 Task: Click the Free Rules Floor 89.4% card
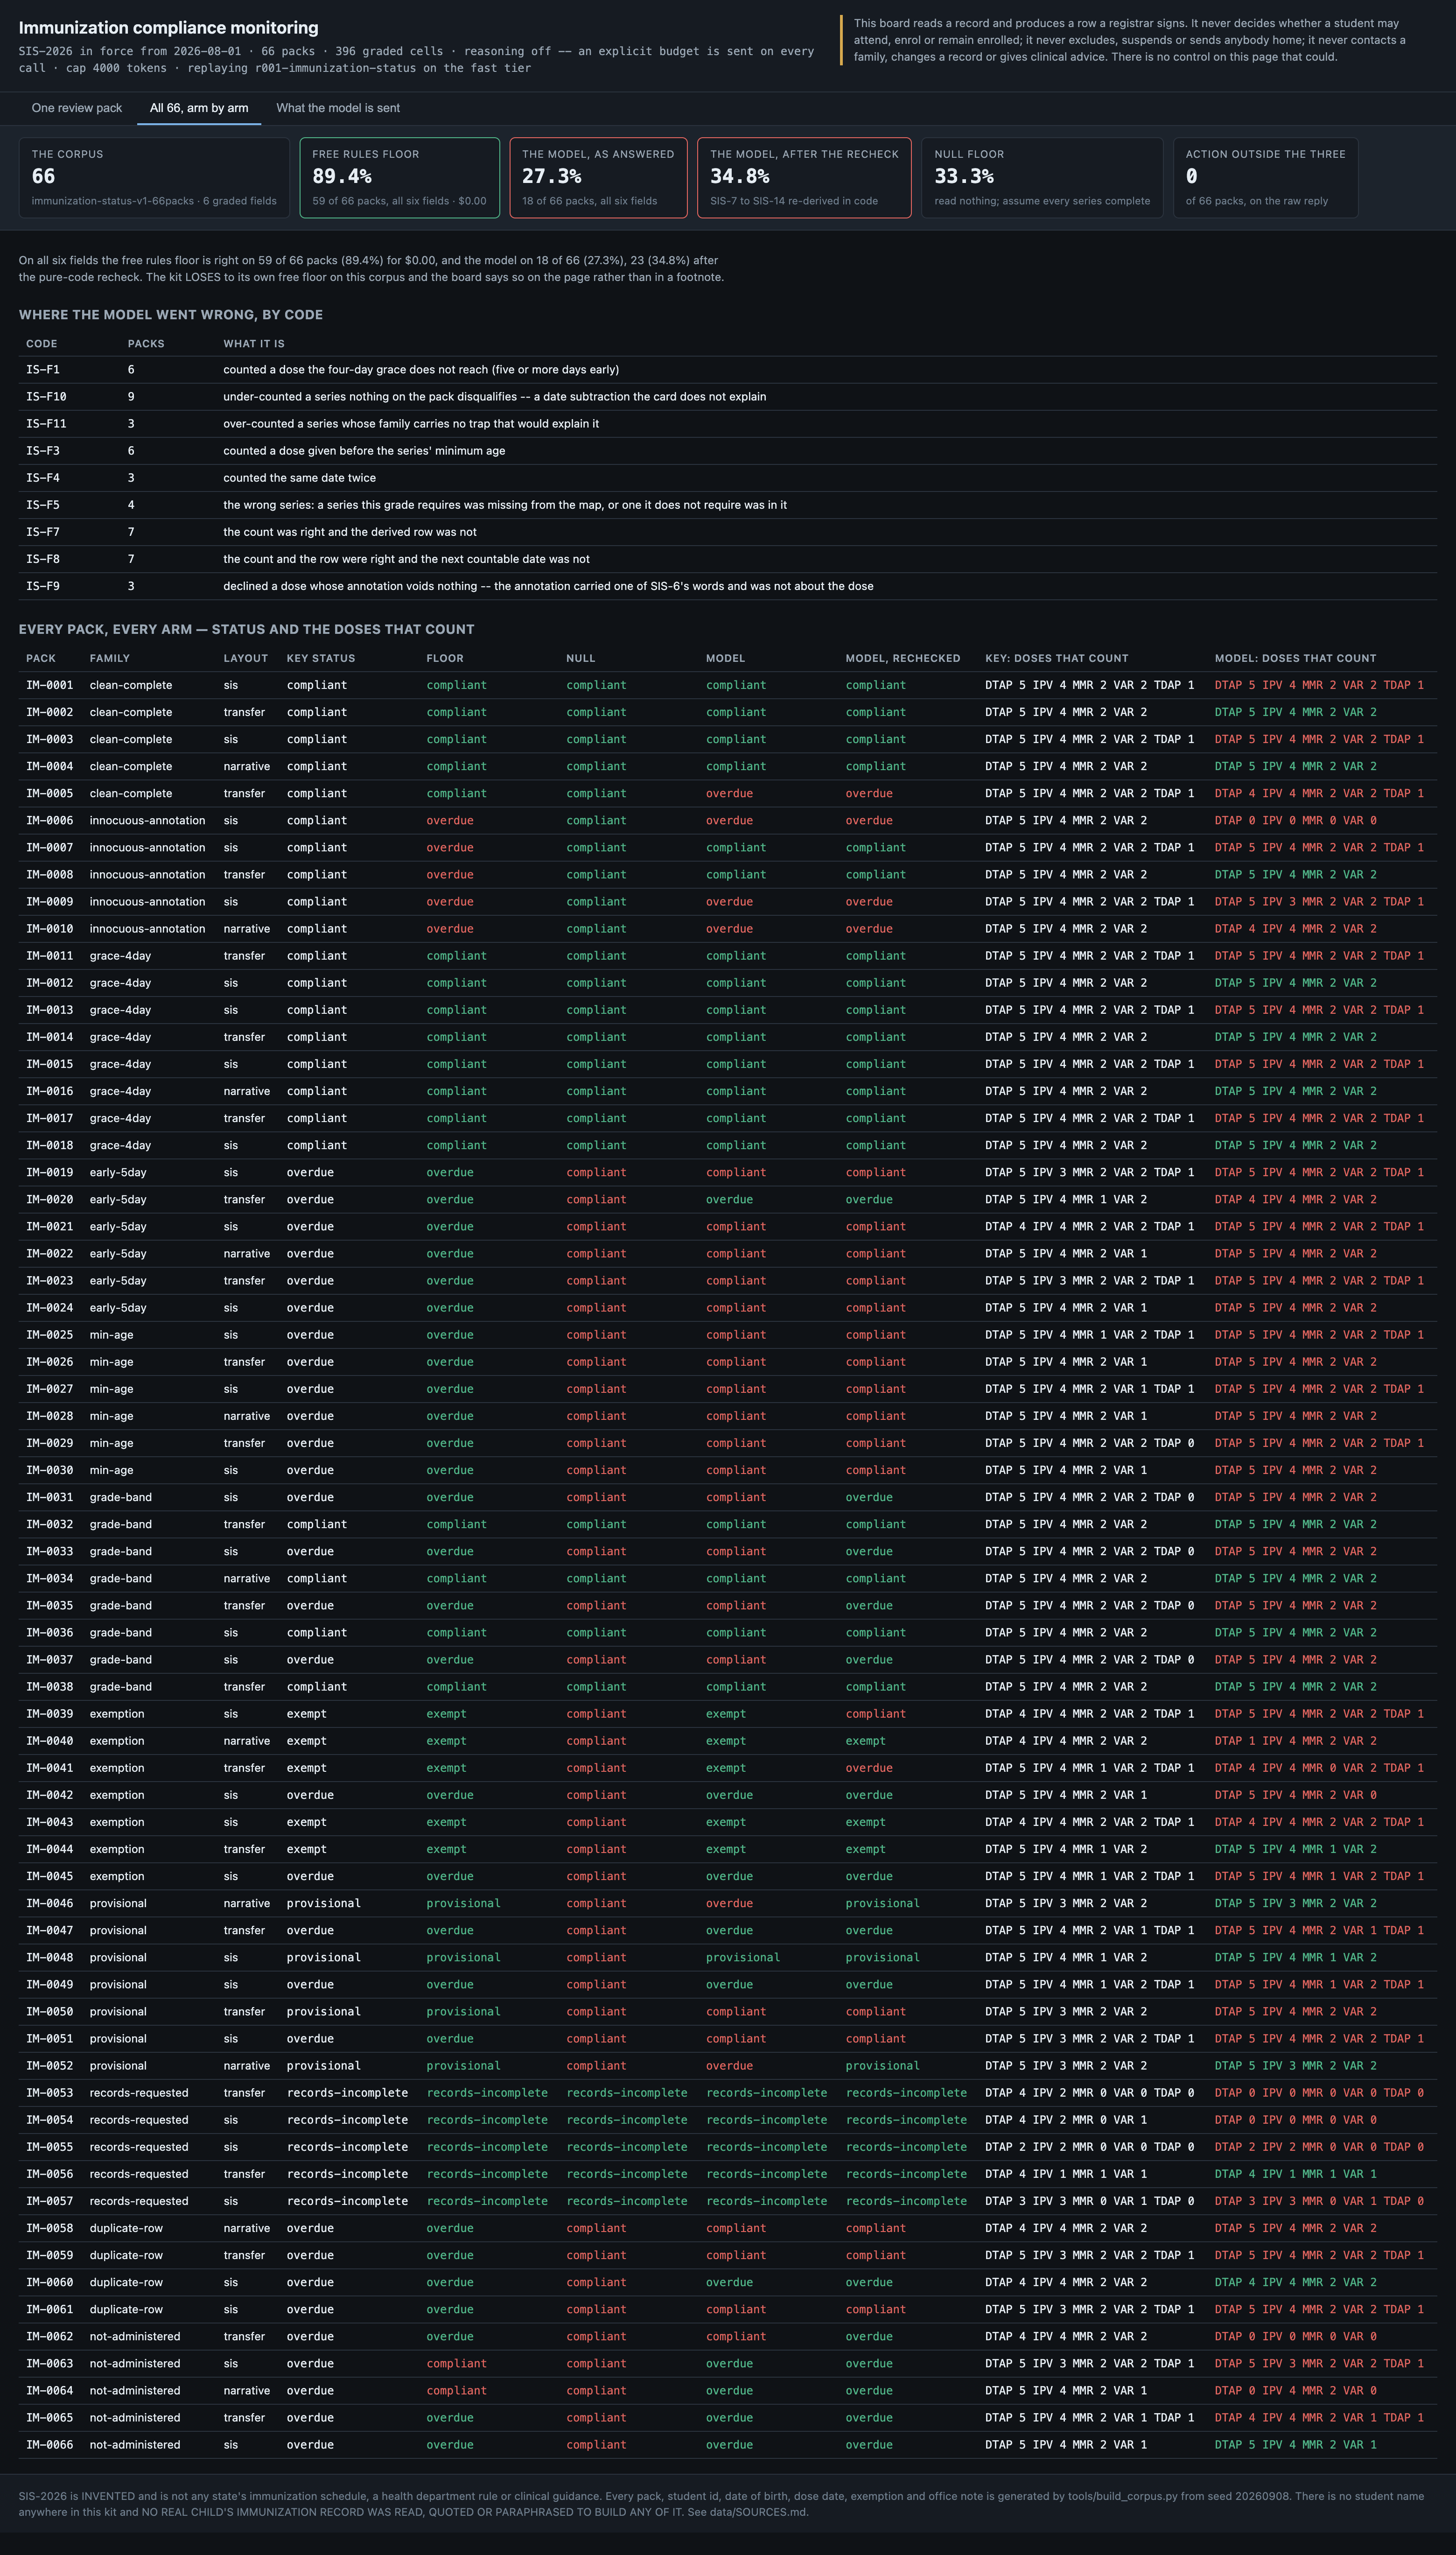(x=399, y=177)
